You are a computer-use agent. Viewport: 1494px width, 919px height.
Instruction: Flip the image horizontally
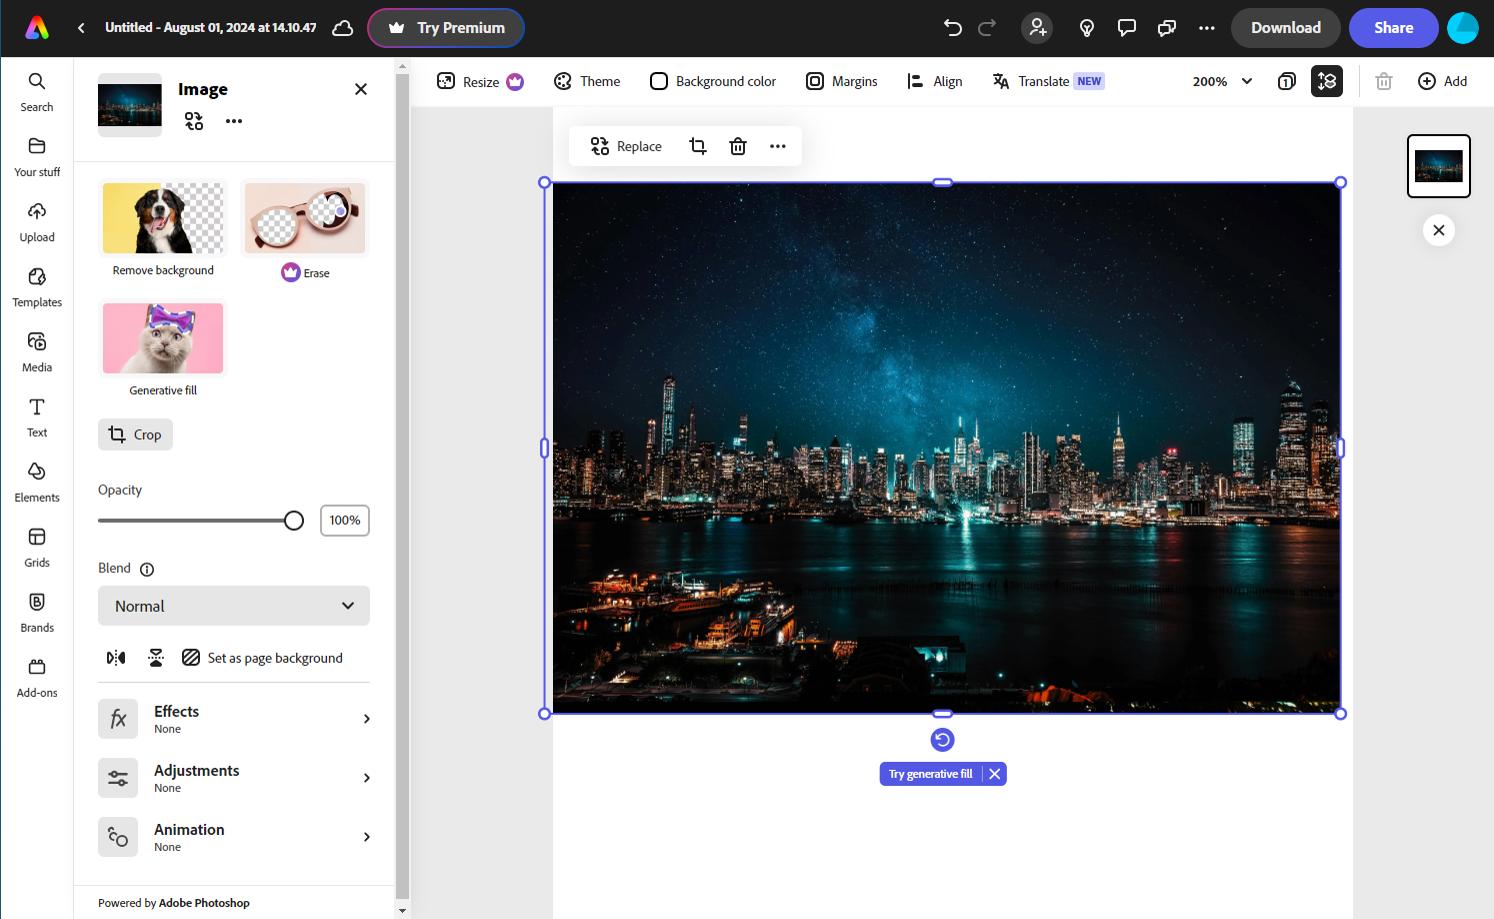pyautogui.click(x=115, y=657)
